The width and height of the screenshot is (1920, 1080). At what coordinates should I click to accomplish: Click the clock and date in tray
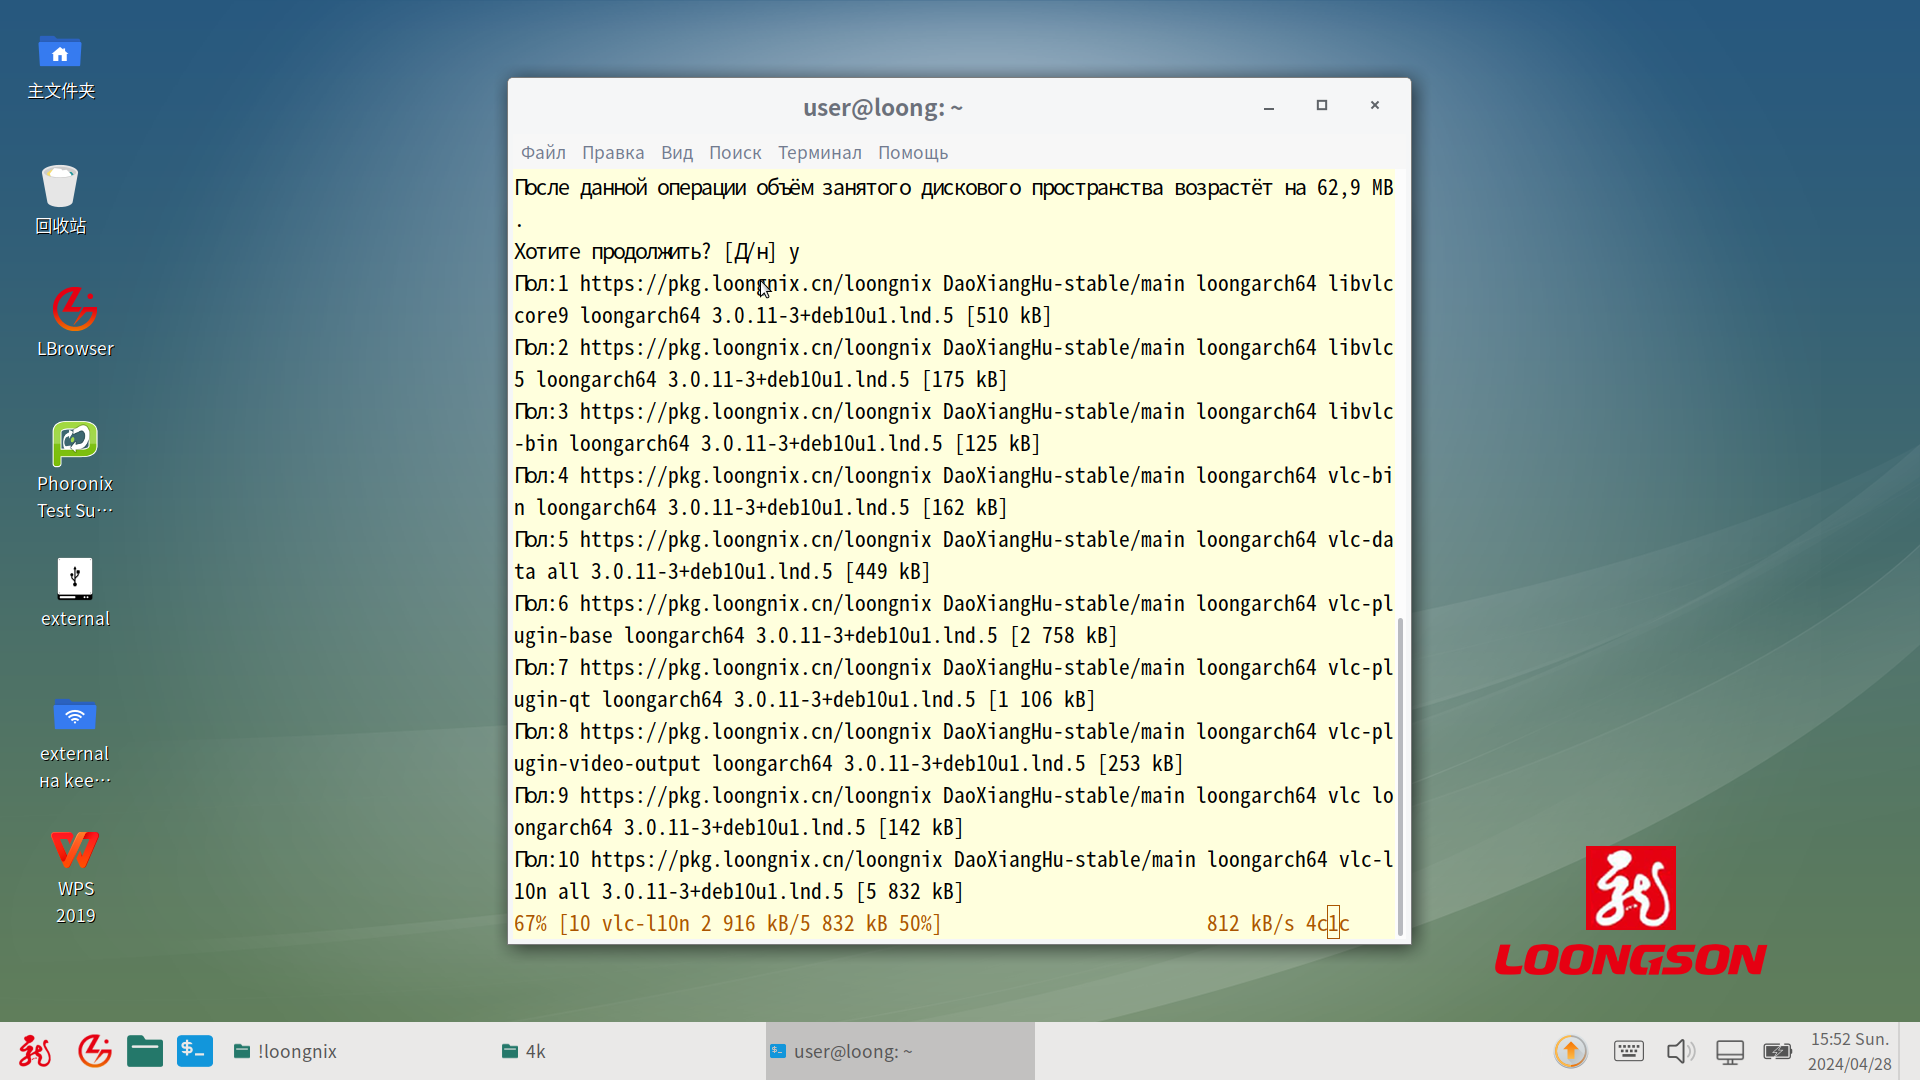click(1848, 1051)
